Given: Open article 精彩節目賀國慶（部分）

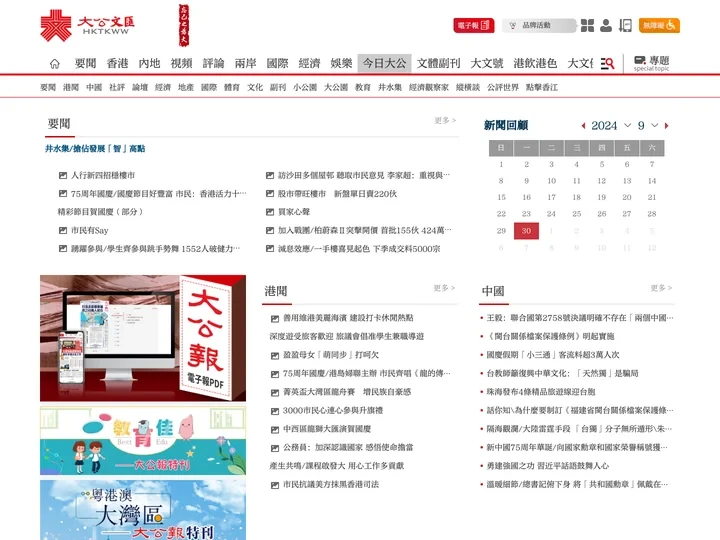Looking at the screenshot, I should click(101, 212).
